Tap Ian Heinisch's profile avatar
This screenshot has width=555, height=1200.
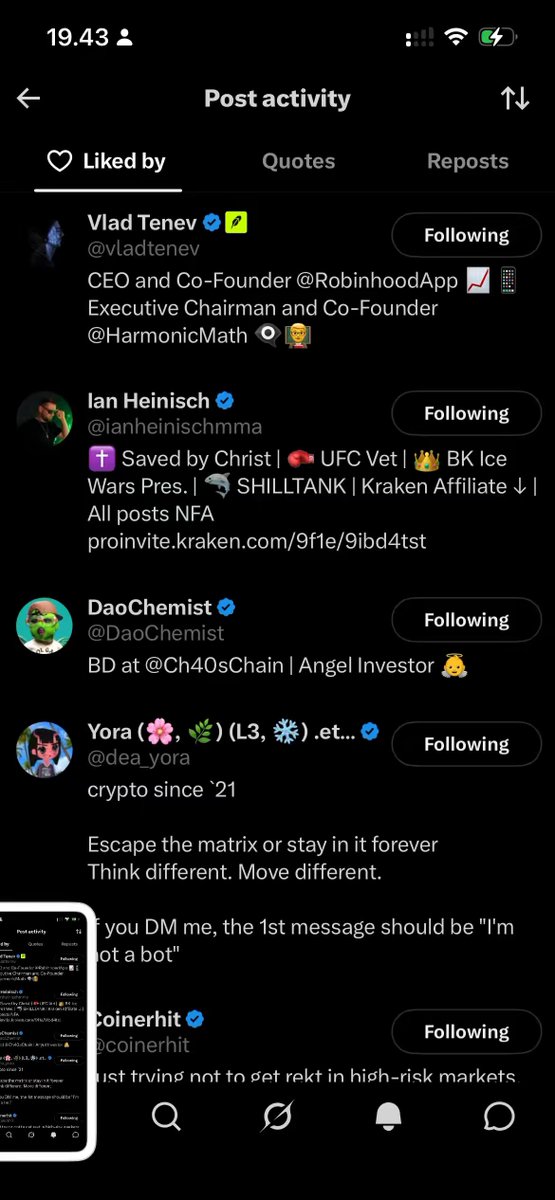point(44,418)
